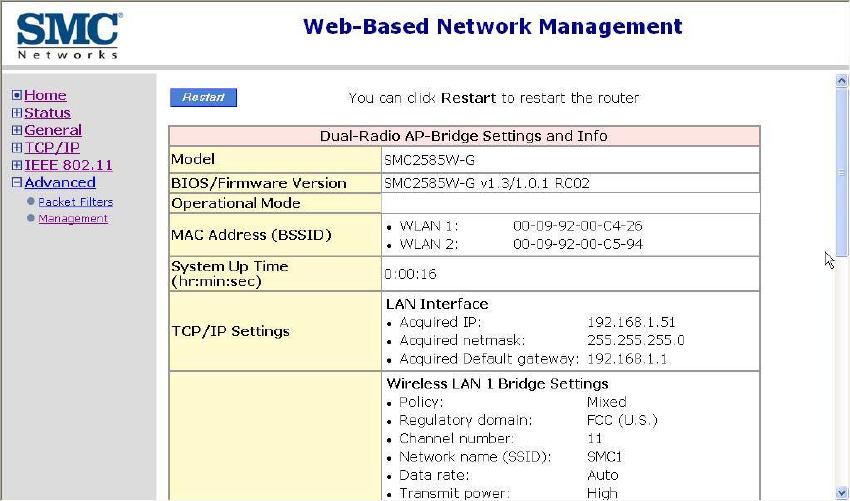Open the Home page link
The width and height of the screenshot is (850, 501).
click(x=45, y=95)
